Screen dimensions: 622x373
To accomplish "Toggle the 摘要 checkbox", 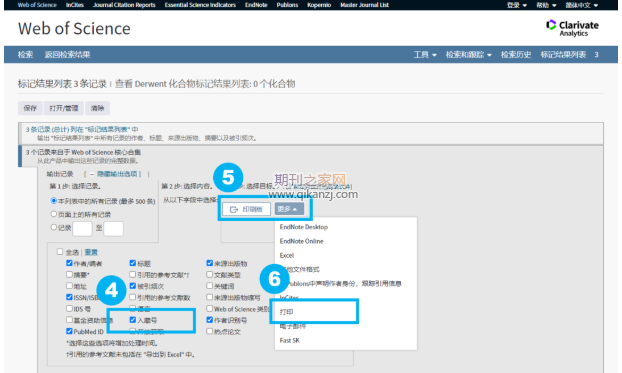I will click(69, 274).
